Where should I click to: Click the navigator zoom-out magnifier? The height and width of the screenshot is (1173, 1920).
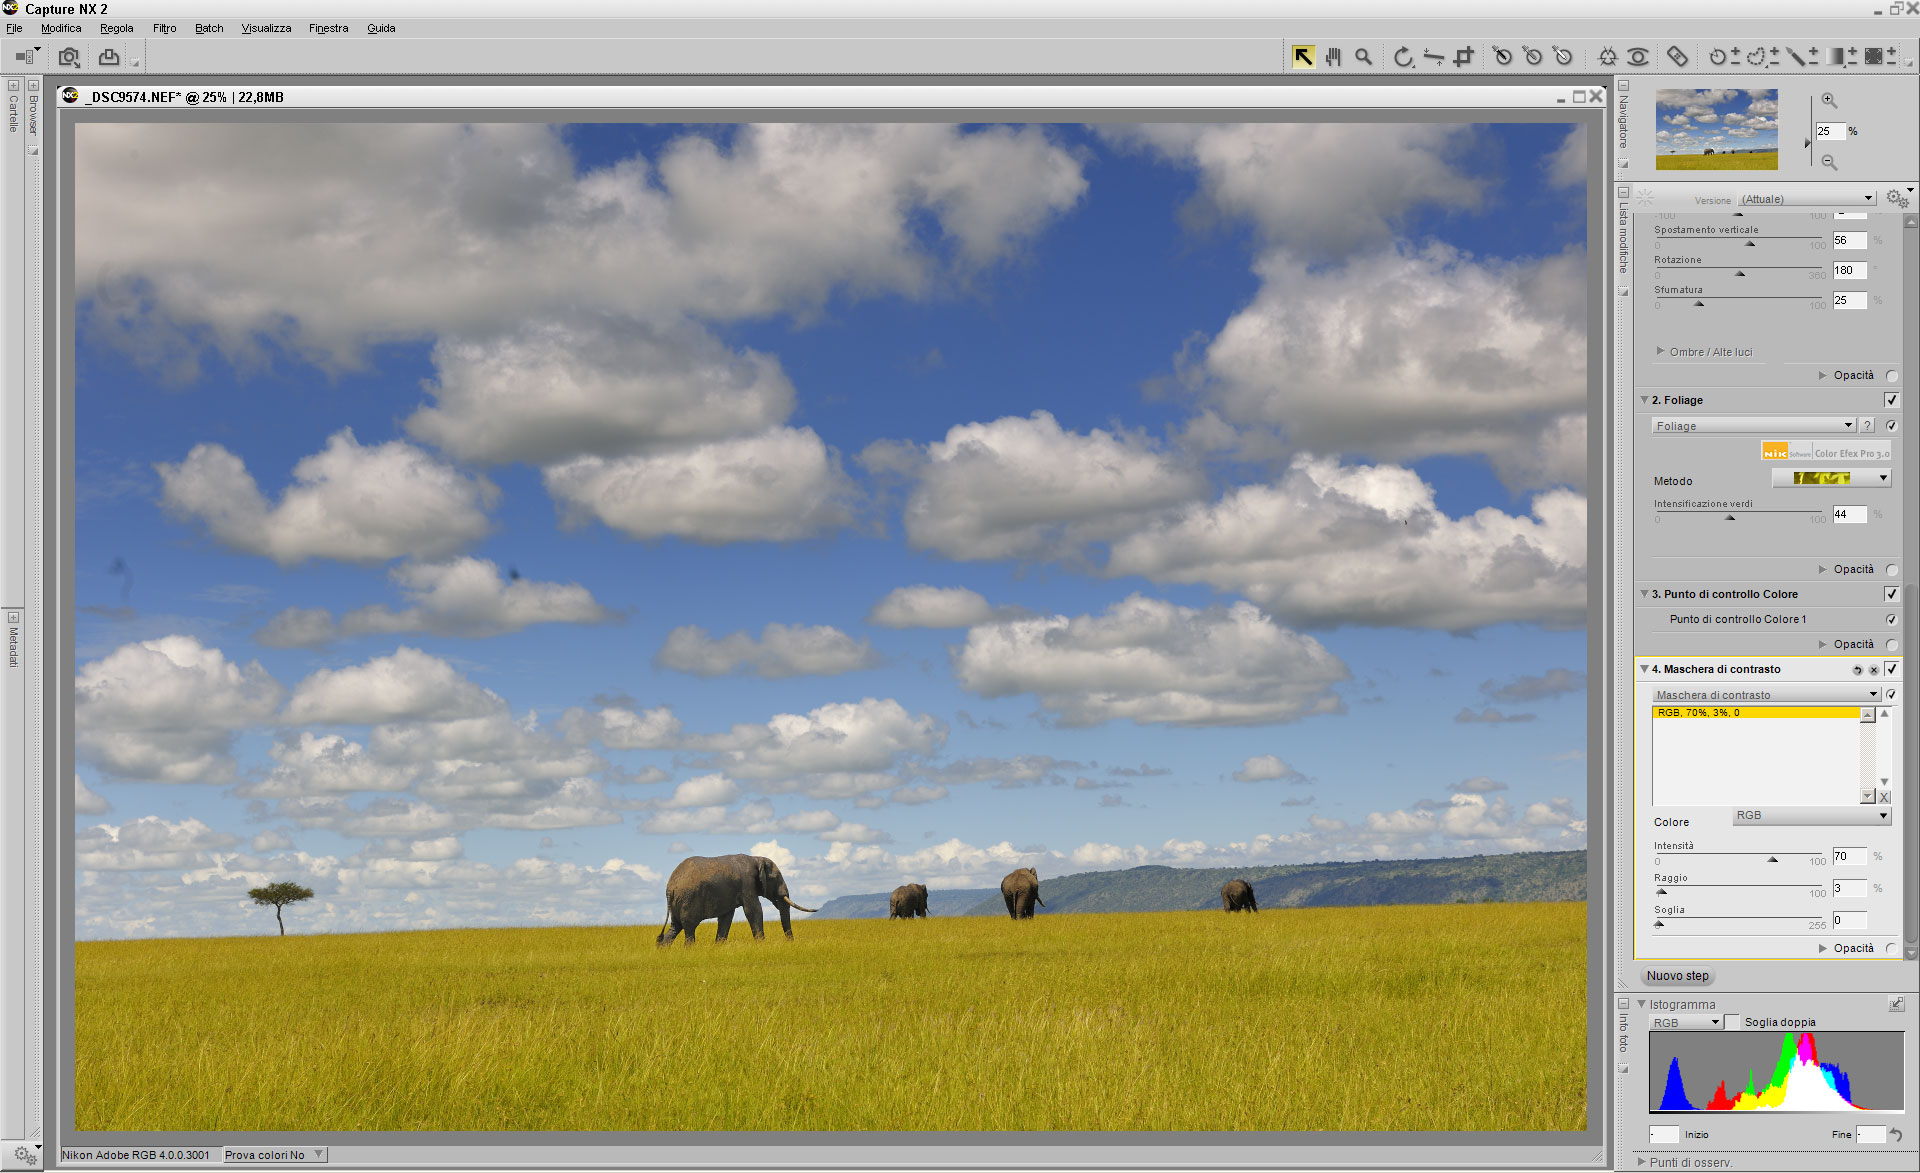click(x=1829, y=162)
